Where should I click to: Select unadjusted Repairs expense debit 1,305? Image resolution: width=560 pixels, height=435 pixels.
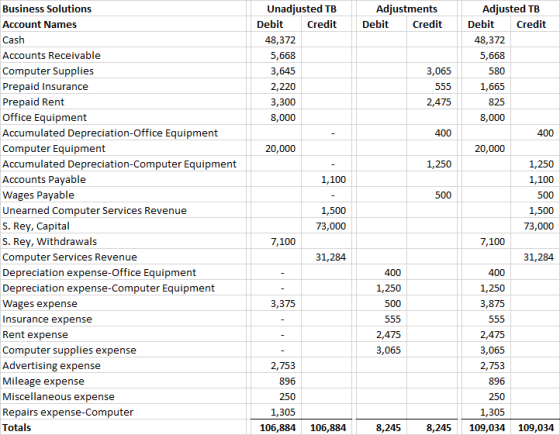283,412
